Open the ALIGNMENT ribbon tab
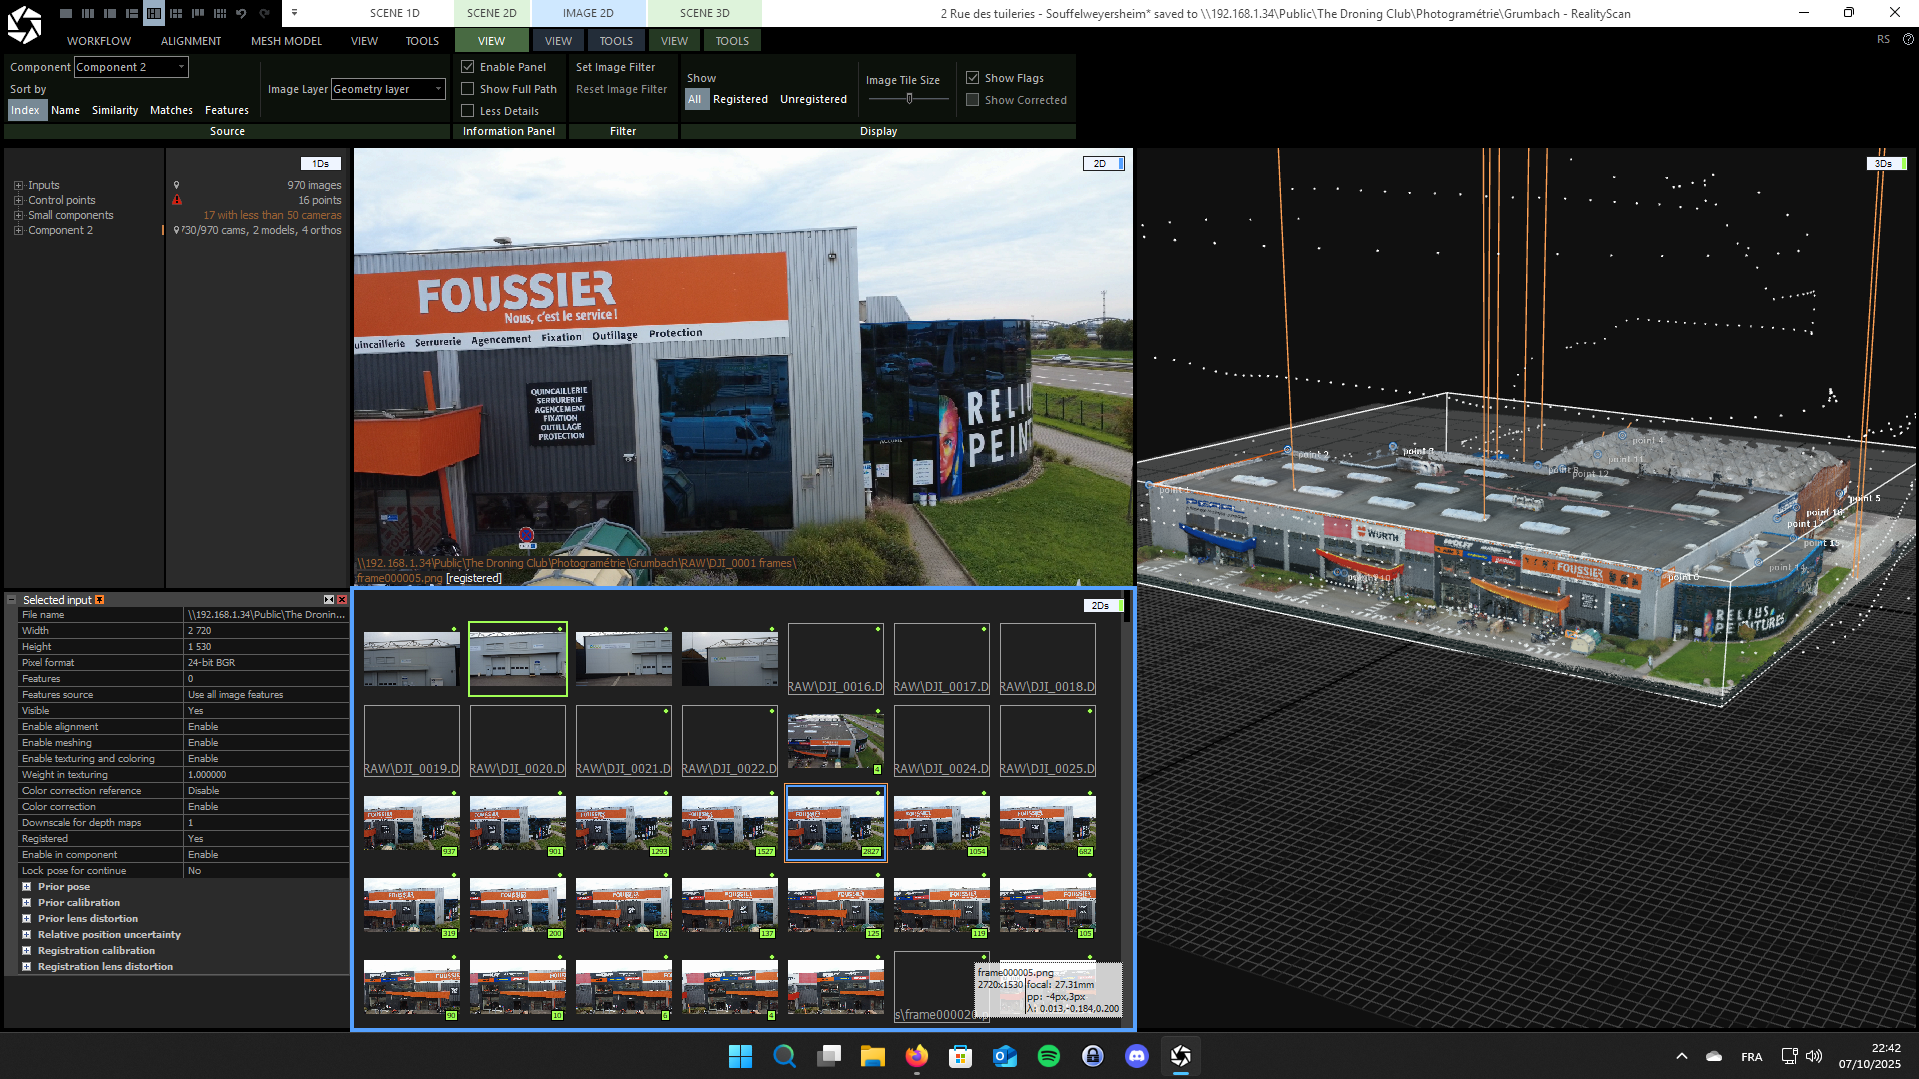 pyautogui.click(x=191, y=41)
